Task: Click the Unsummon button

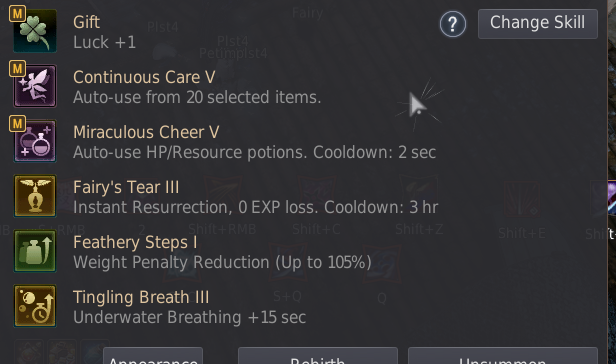Action: pos(502,356)
